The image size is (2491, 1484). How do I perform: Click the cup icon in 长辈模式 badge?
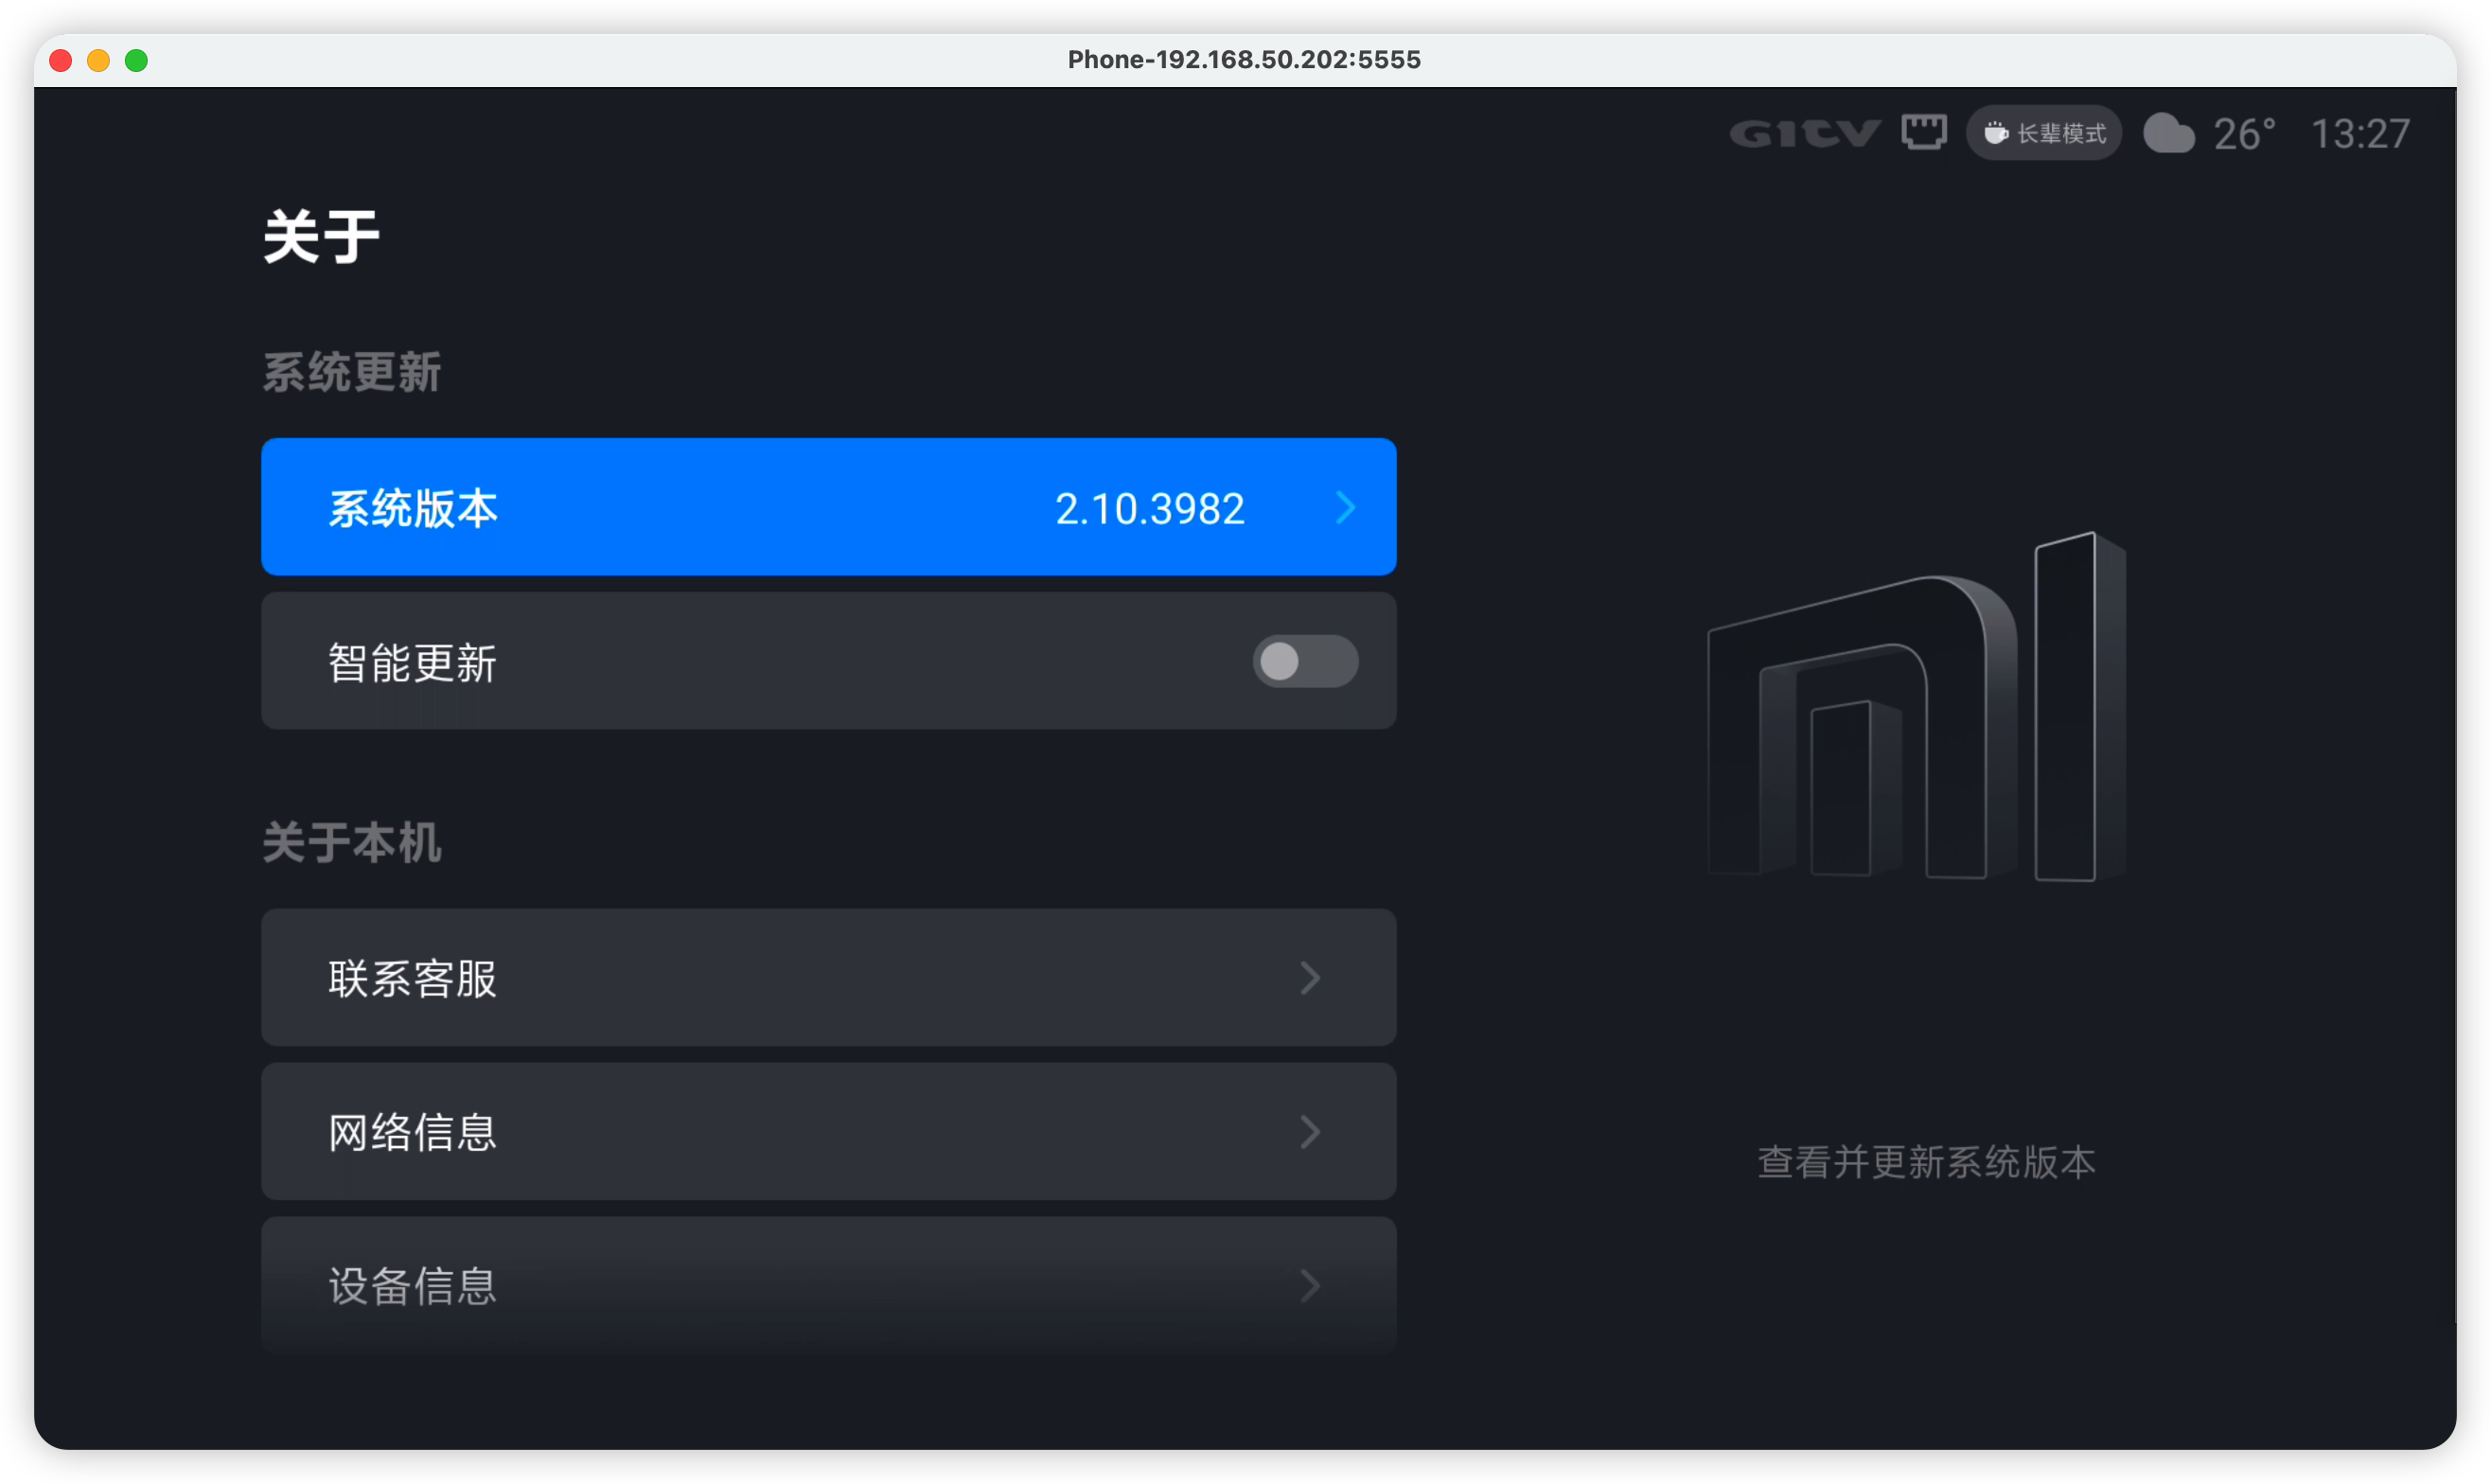click(x=1995, y=133)
